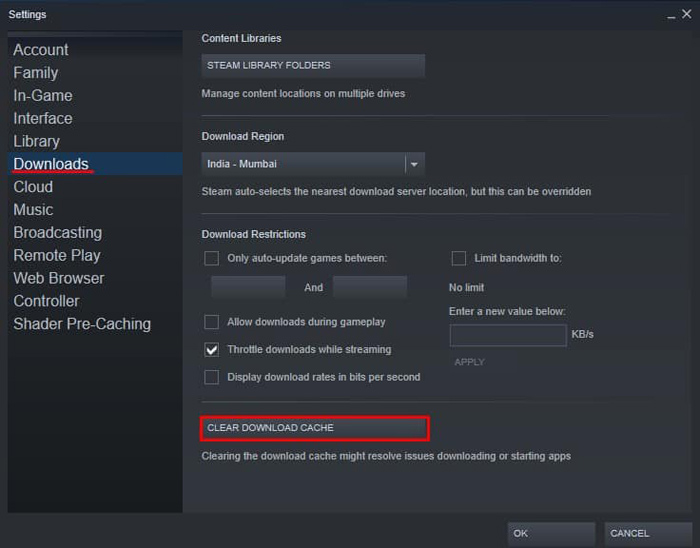Click the Apply bandwidth button
Viewport: 700px width, 548px height.
pos(469,362)
